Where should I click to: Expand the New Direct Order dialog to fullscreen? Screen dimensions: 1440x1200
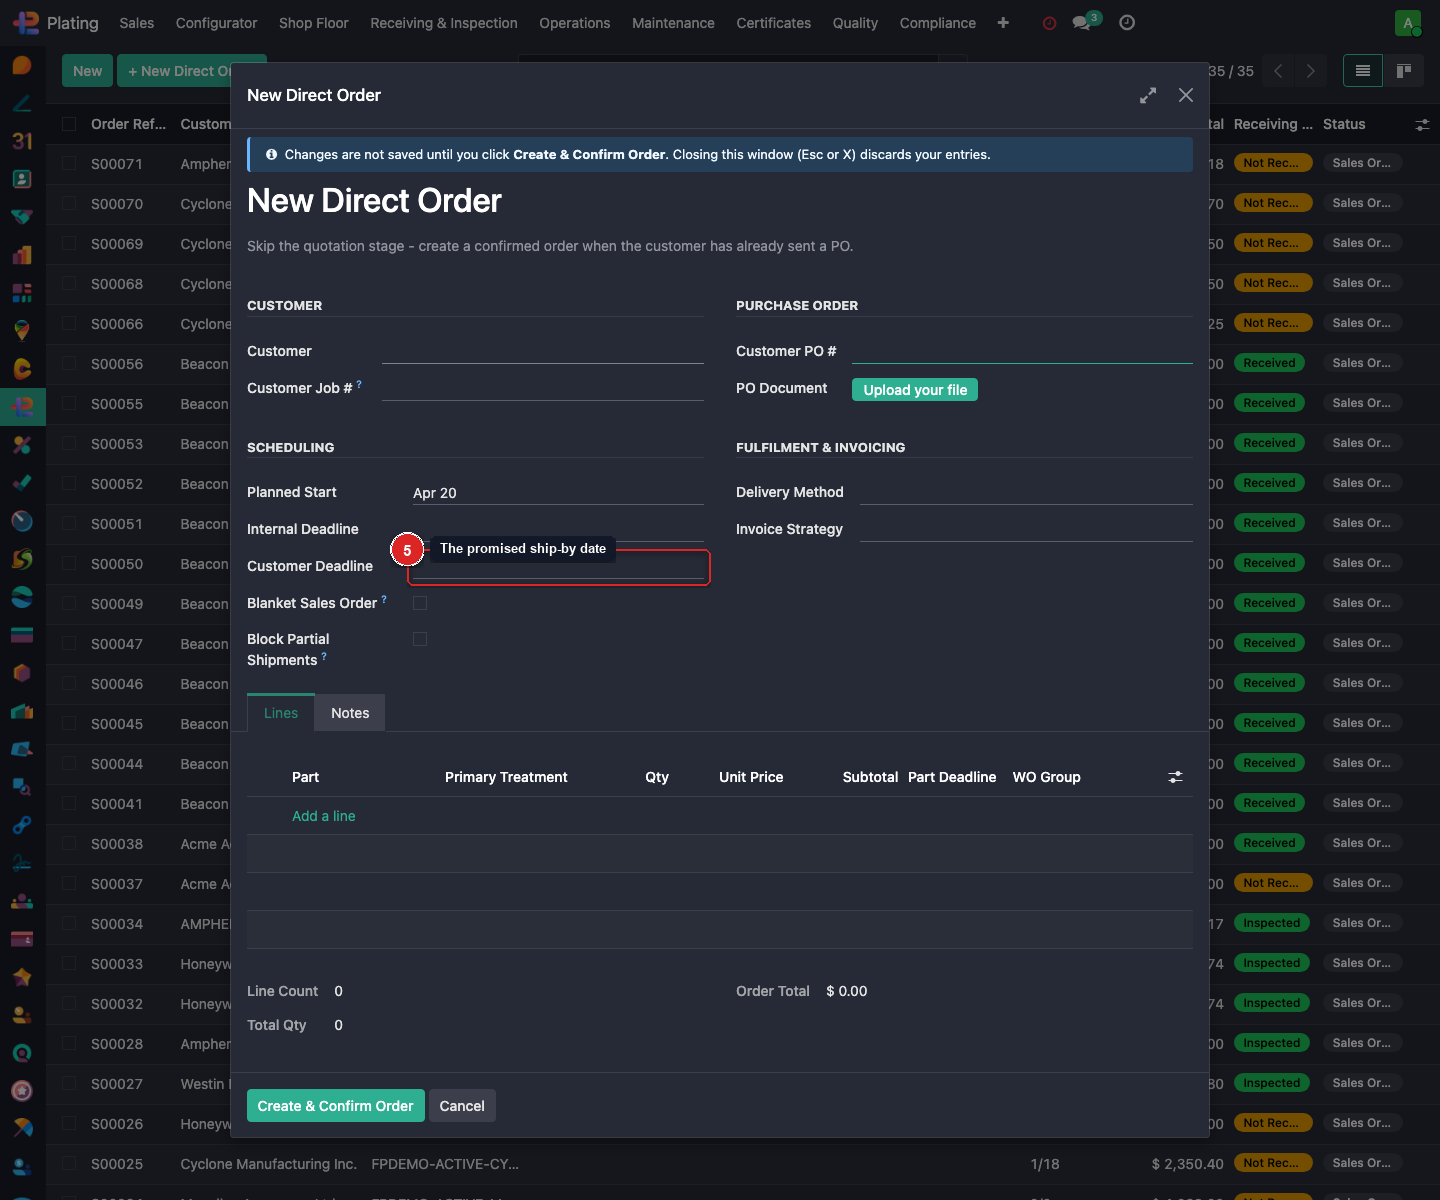click(x=1148, y=95)
